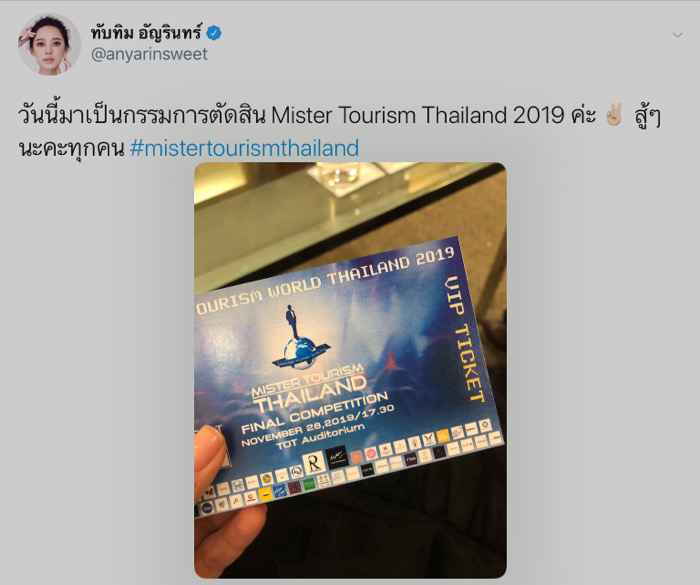Open the #mistertourismthailand hashtag
Viewport: 700px width, 585px height.
(x=244, y=148)
